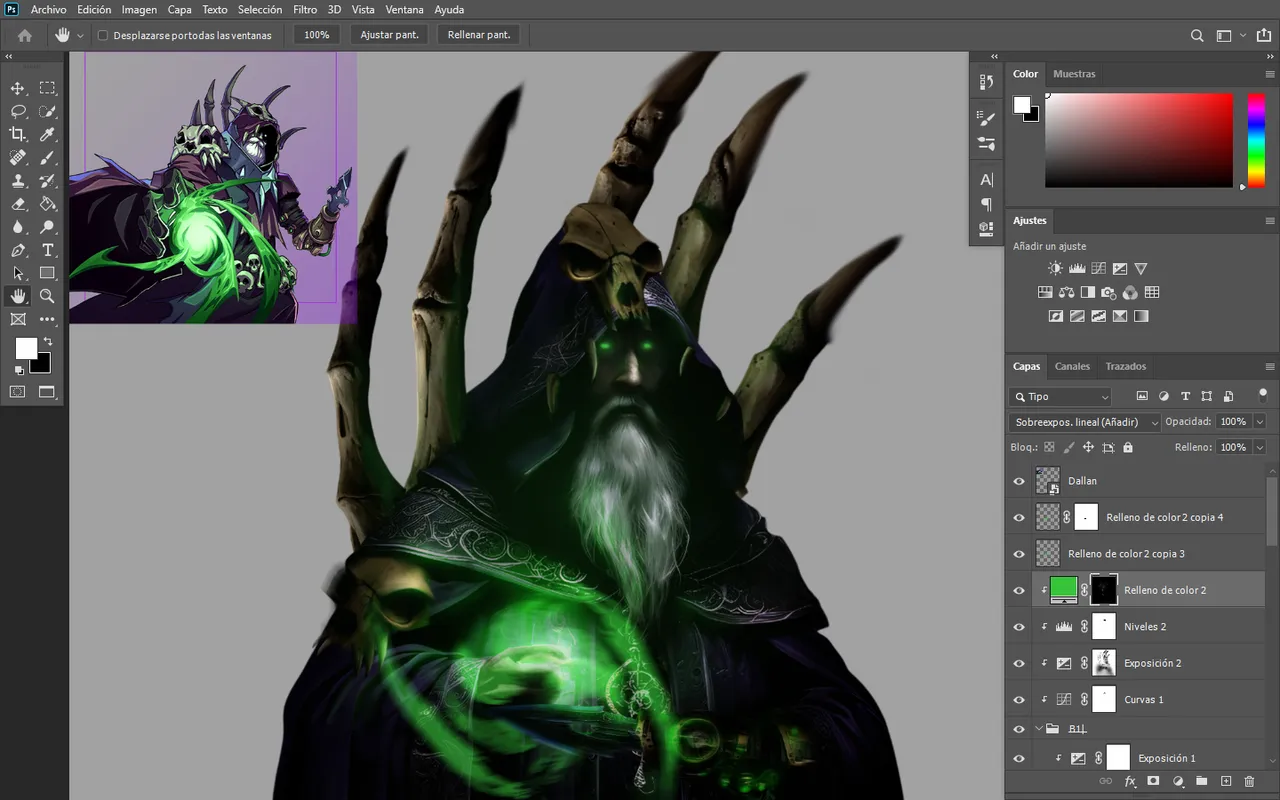The height and width of the screenshot is (800, 1280).
Task: Select the Spot Healing Brush tool
Action: click(18, 158)
